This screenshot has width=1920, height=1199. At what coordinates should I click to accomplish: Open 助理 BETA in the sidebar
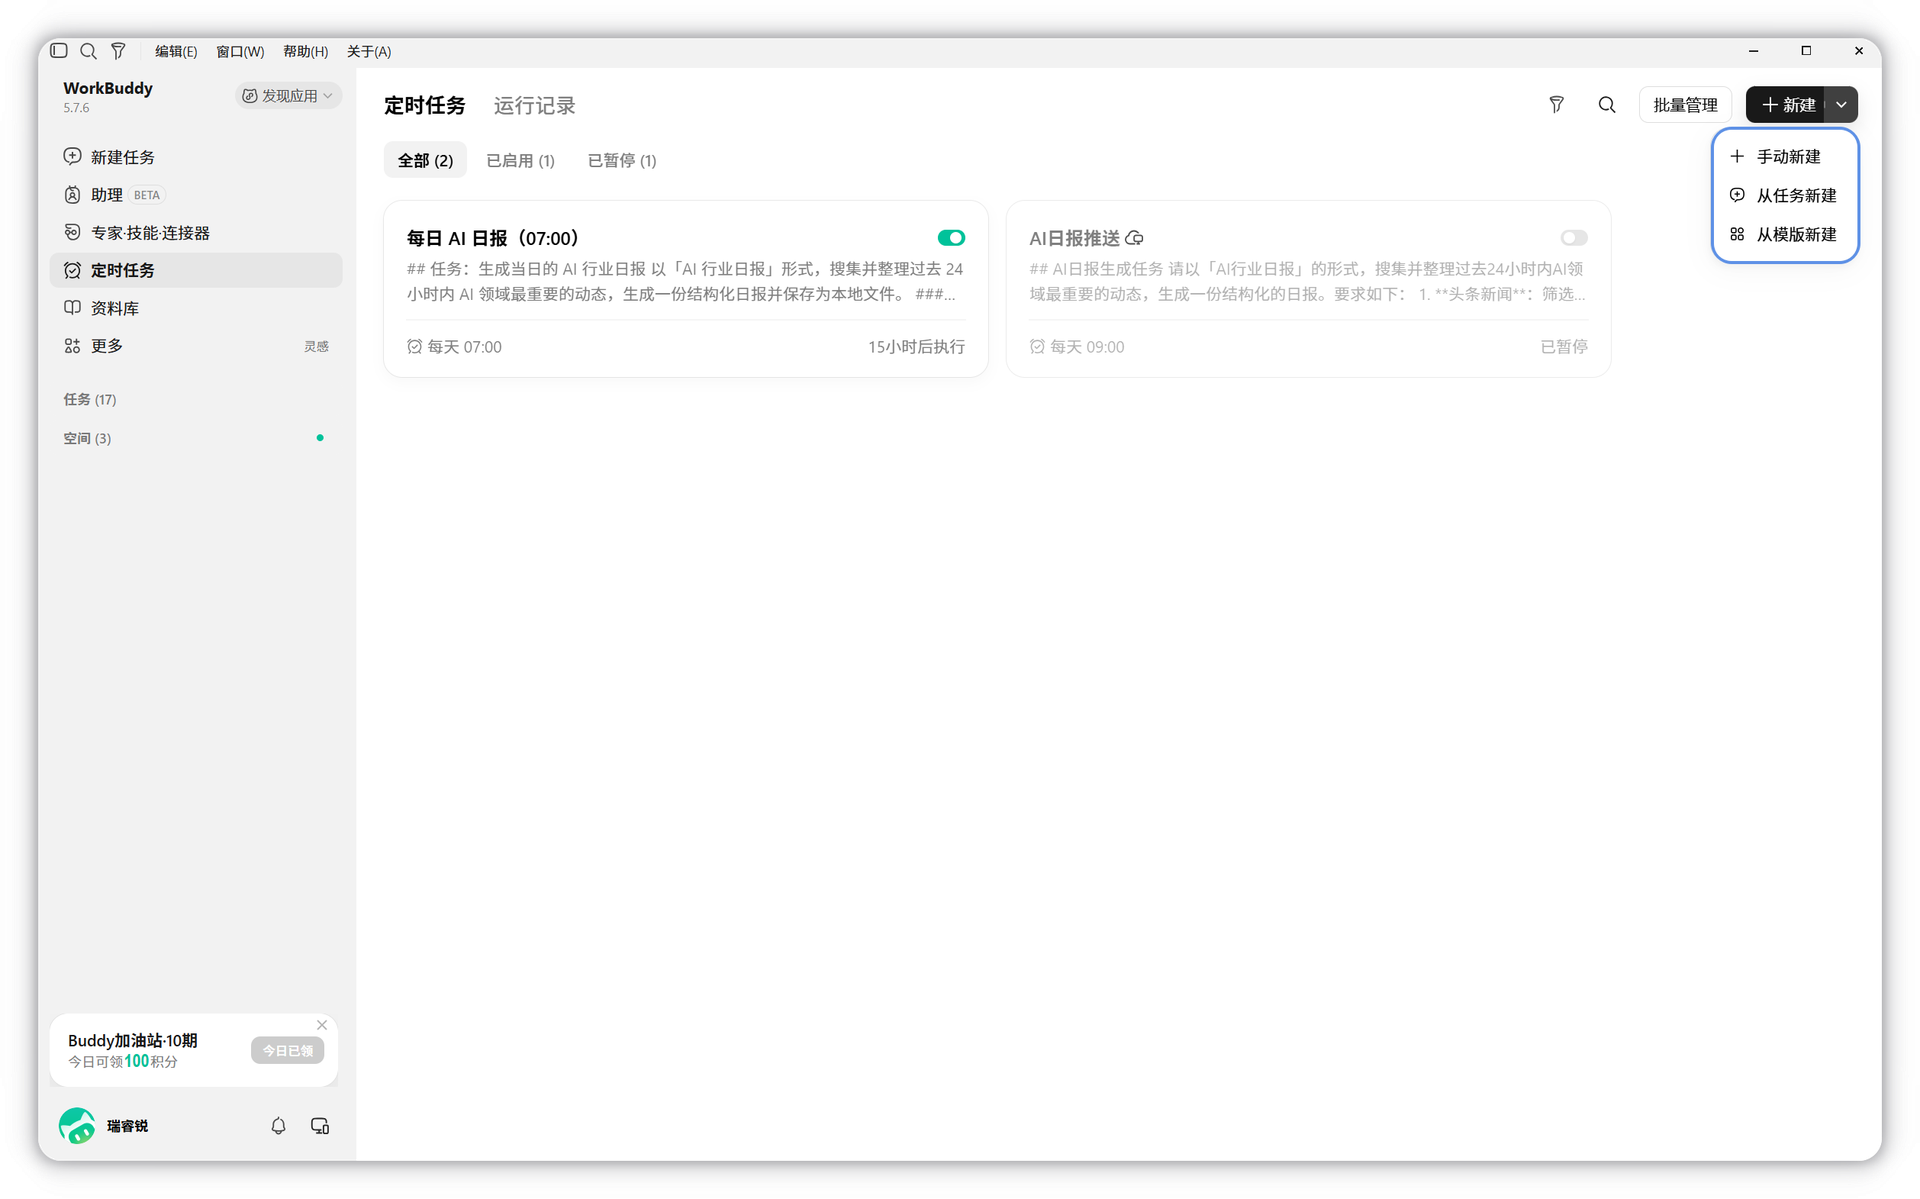[196, 195]
